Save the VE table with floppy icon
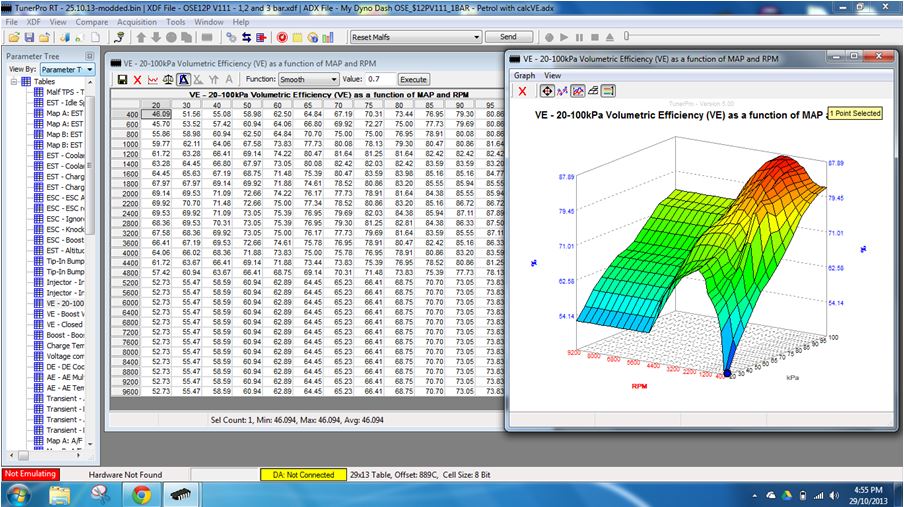904x507 pixels. coord(122,80)
